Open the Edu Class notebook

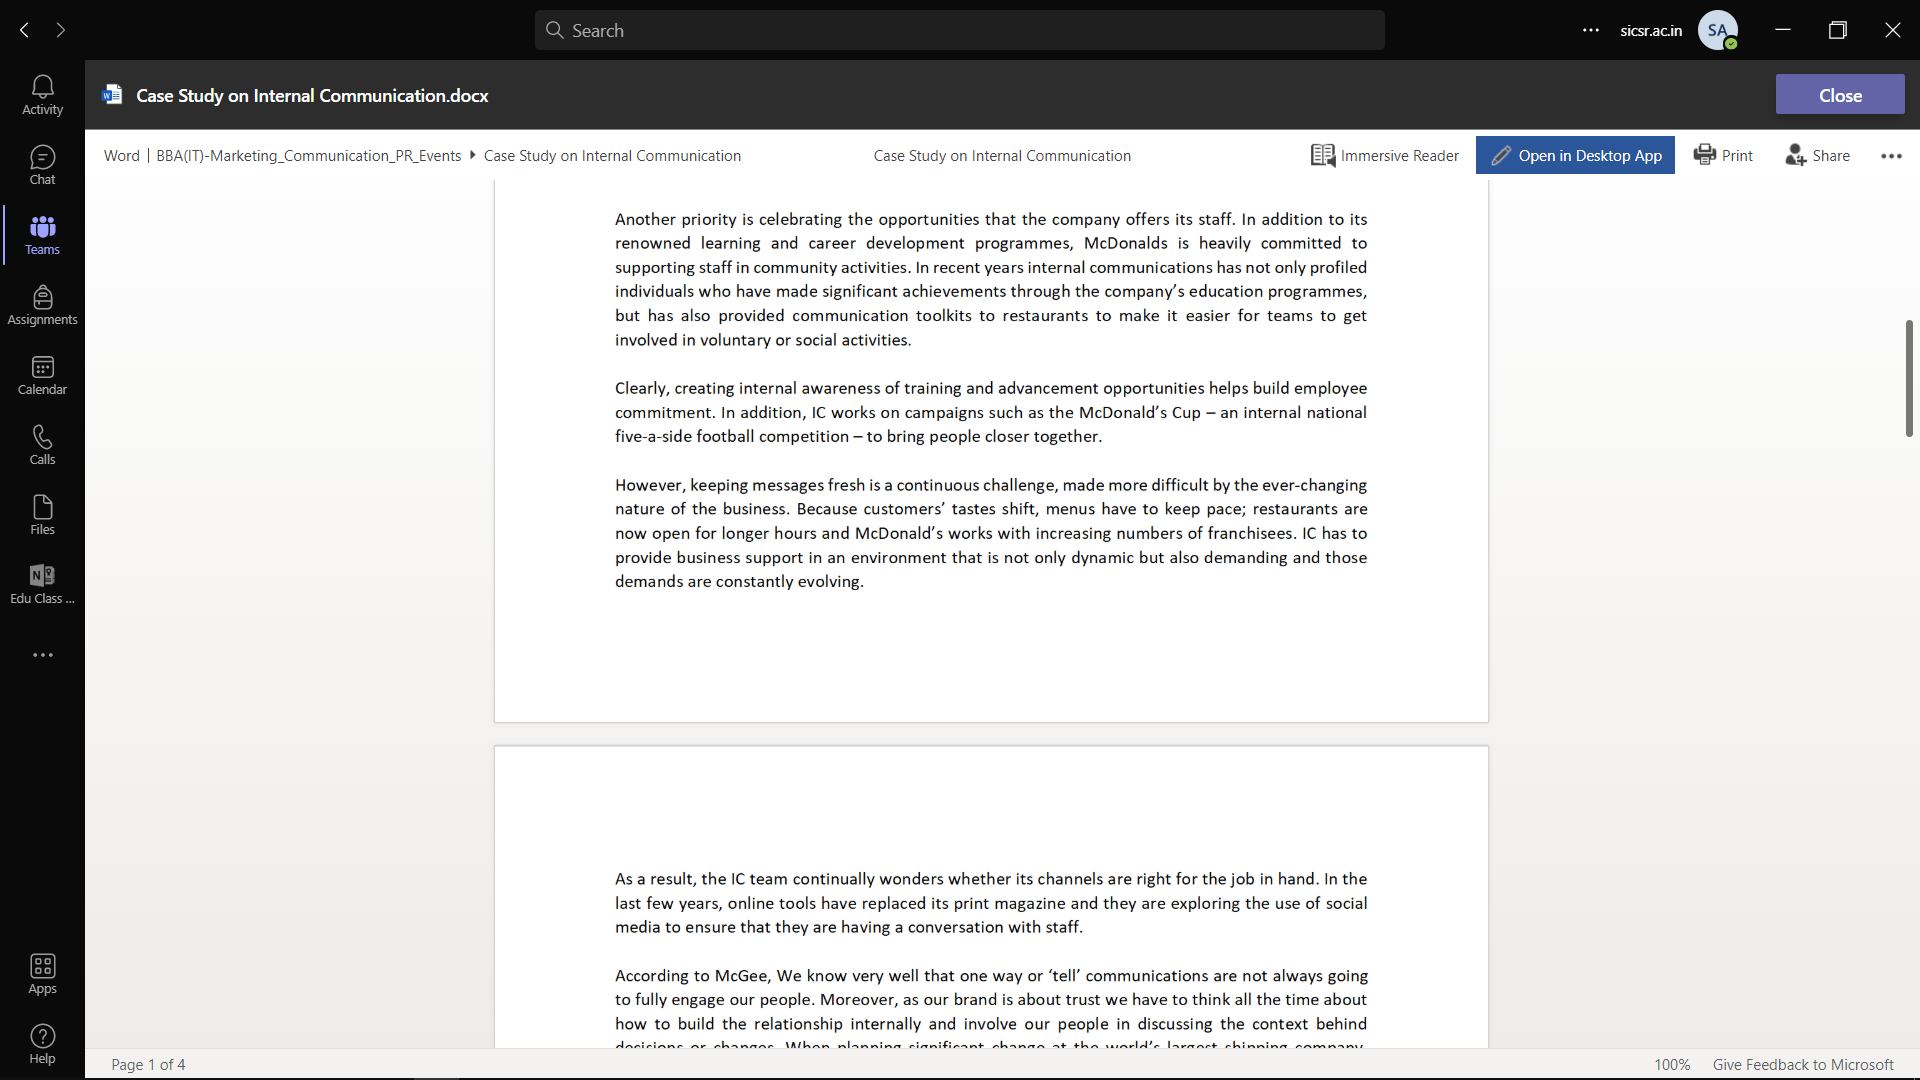point(42,583)
